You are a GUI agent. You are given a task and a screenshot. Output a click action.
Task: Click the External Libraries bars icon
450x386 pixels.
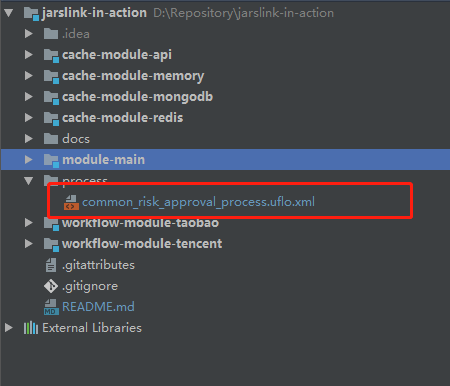tap(31, 328)
